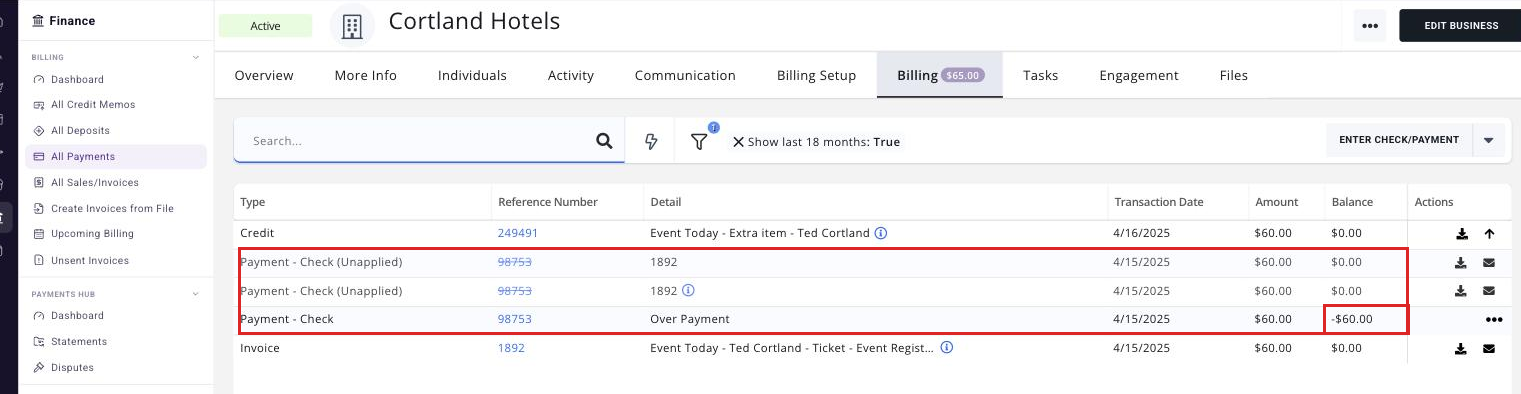The width and height of the screenshot is (1521, 394).
Task: Open billing Dashboard in the BILLING section
Action: pyautogui.click(x=77, y=79)
